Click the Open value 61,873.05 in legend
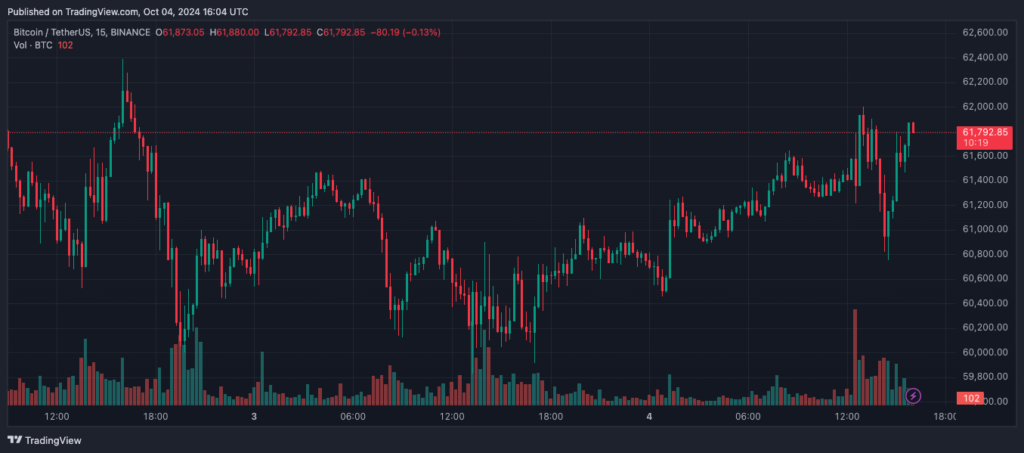Screen dimensions: 1024x453 (x=183, y=33)
